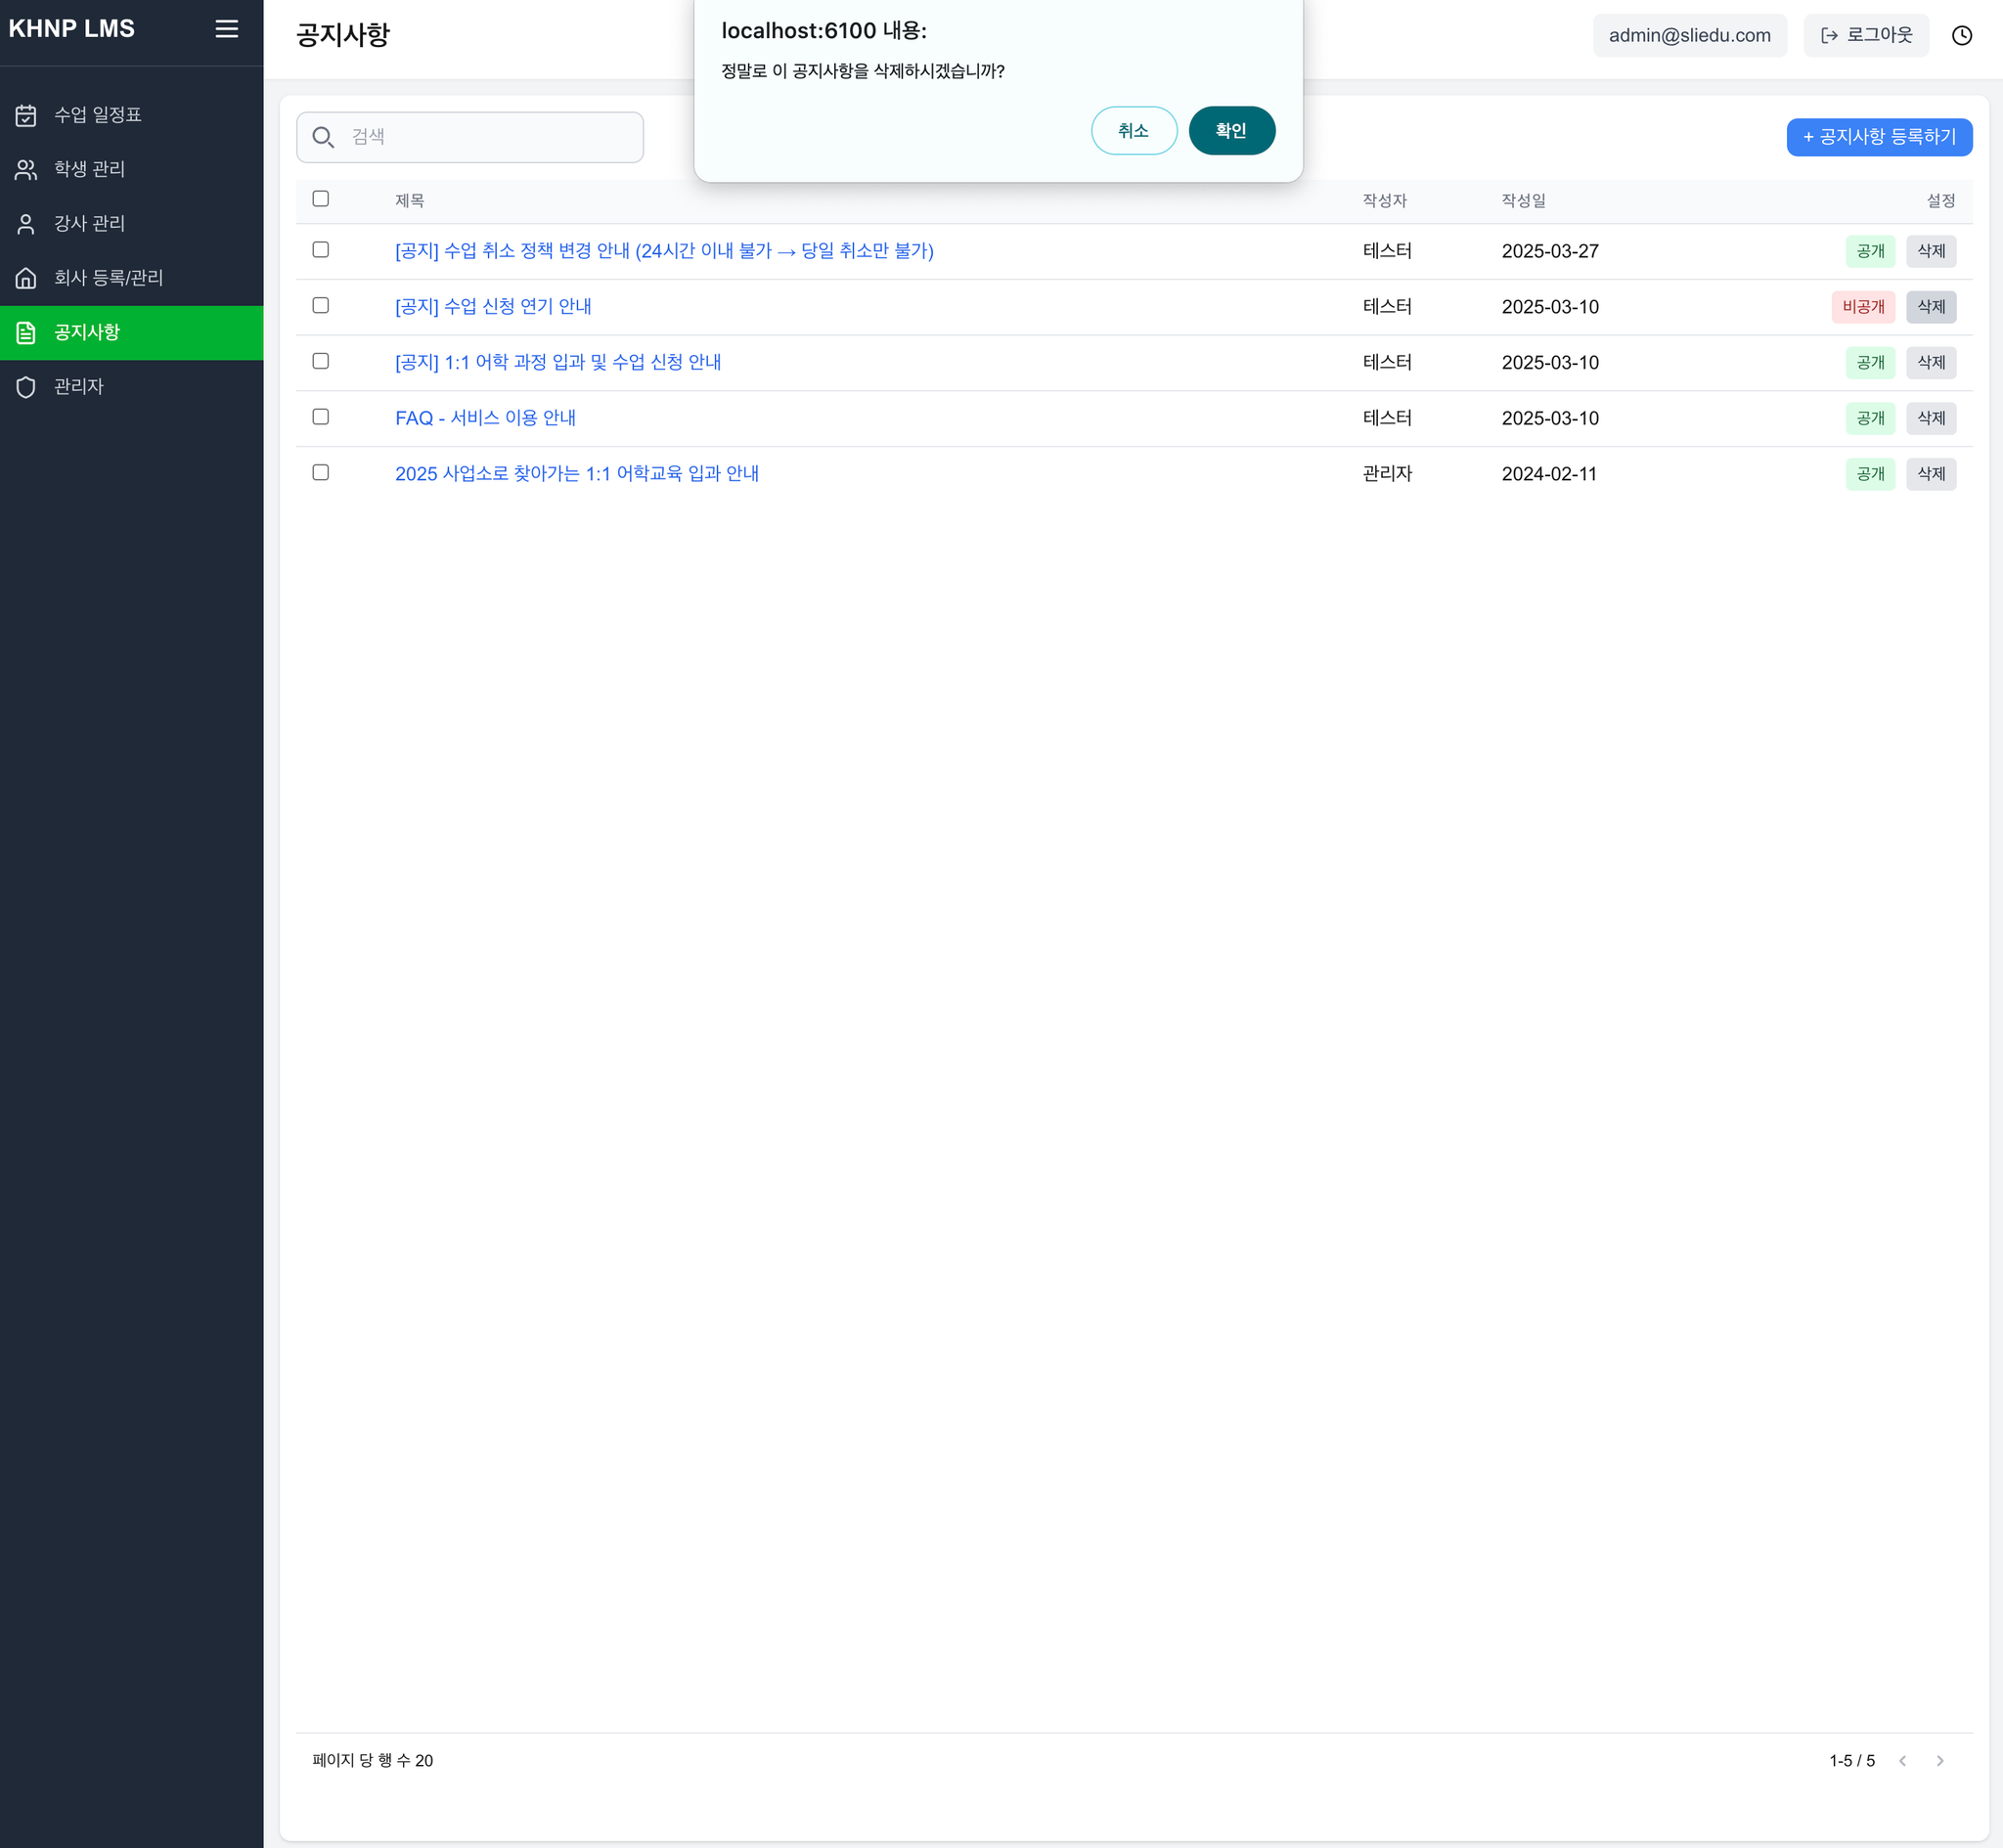Click the hamburger menu icon in sidebar

click(x=227, y=29)
